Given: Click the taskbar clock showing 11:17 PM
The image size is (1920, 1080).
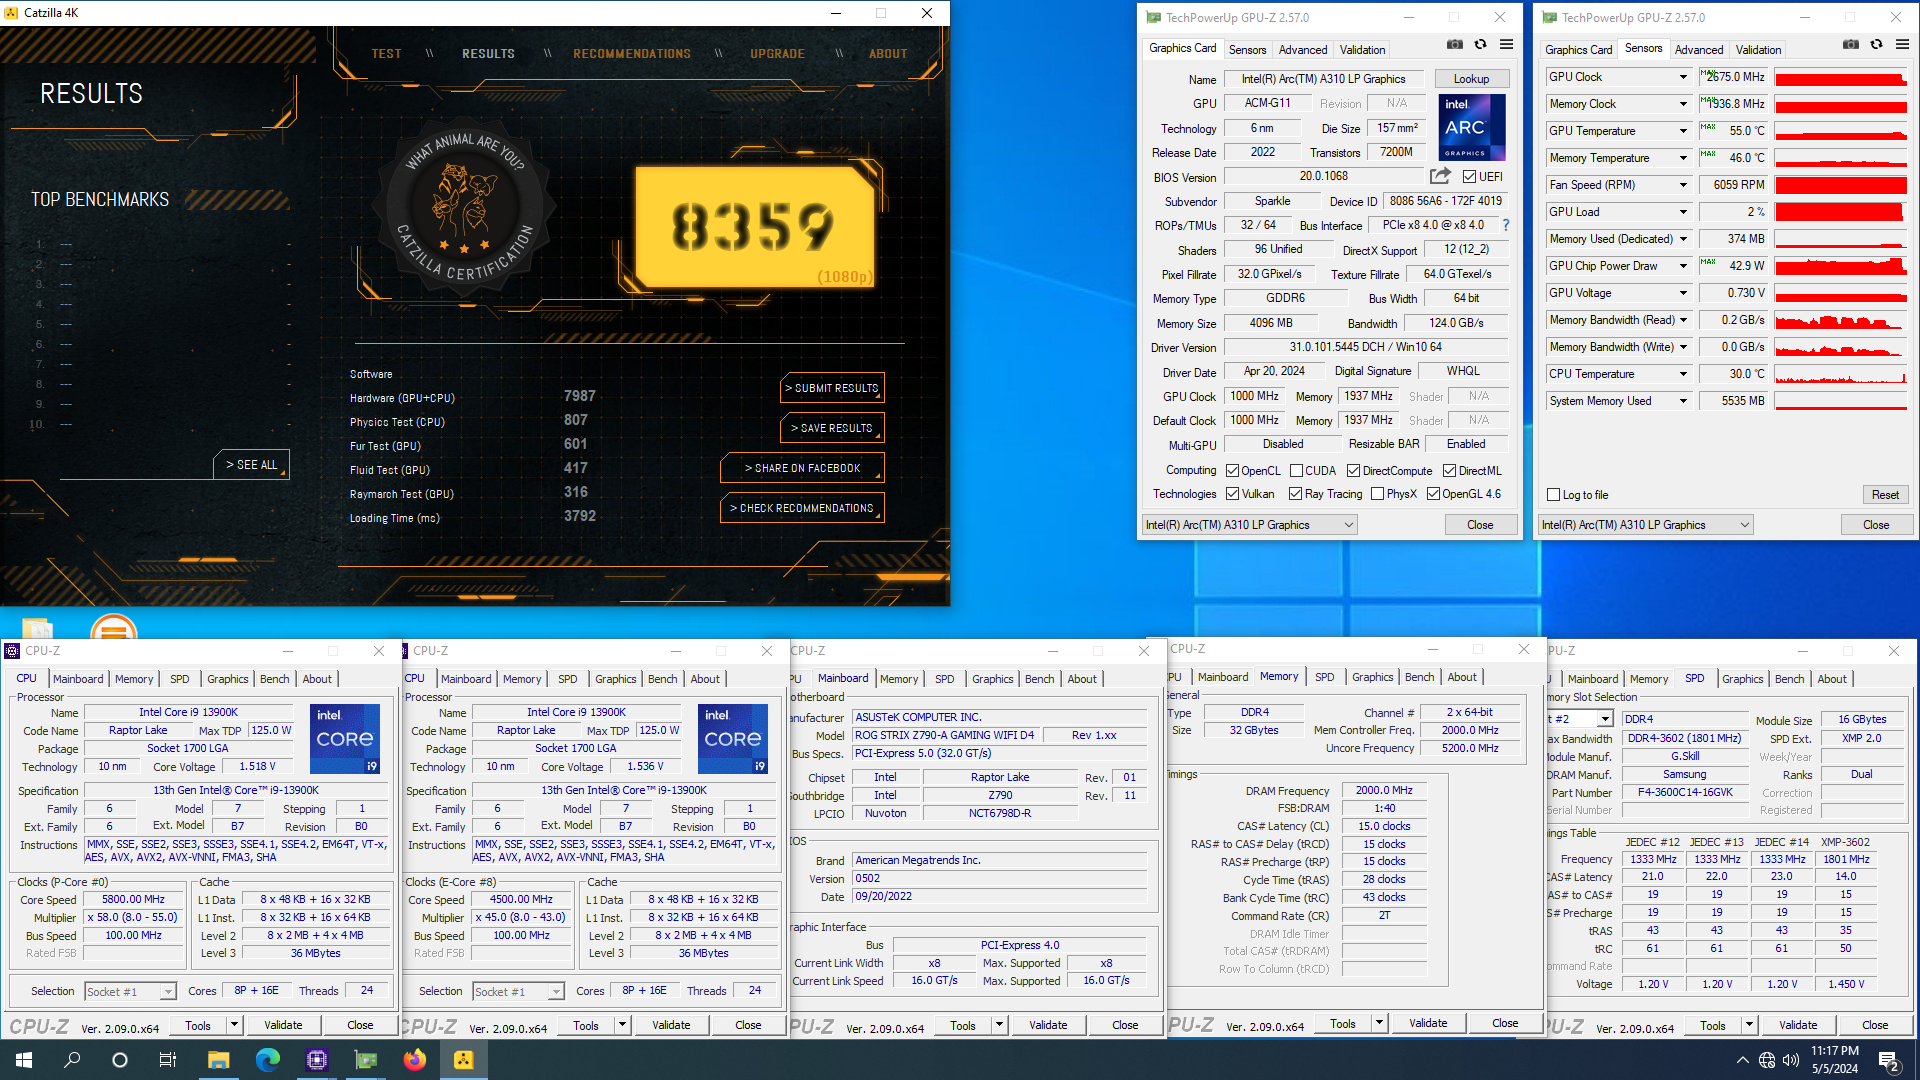Looking at the screenshot, I should [x=1834, y=1060].
